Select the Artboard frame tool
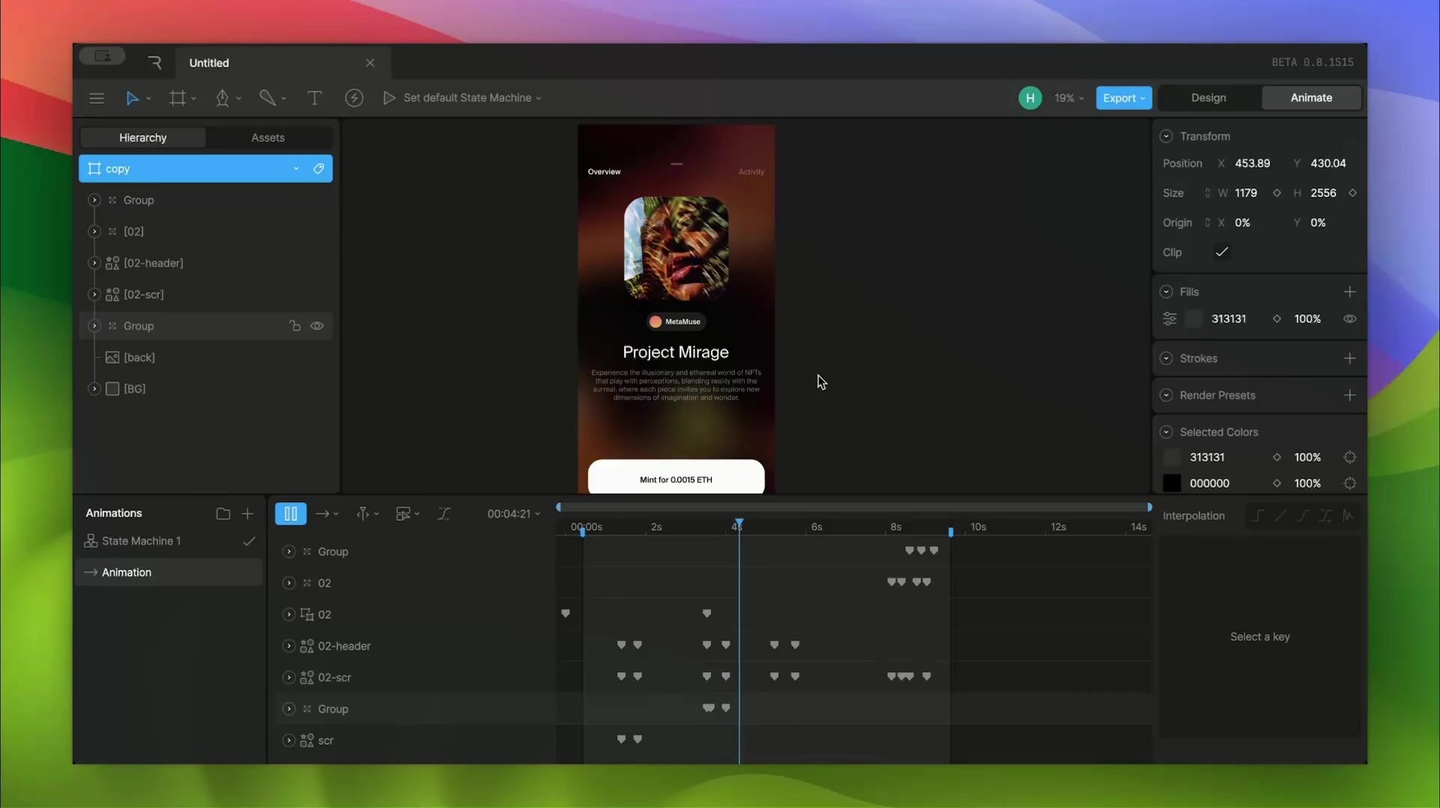Viewport: 1440px width, 808px height. [177, 98]
